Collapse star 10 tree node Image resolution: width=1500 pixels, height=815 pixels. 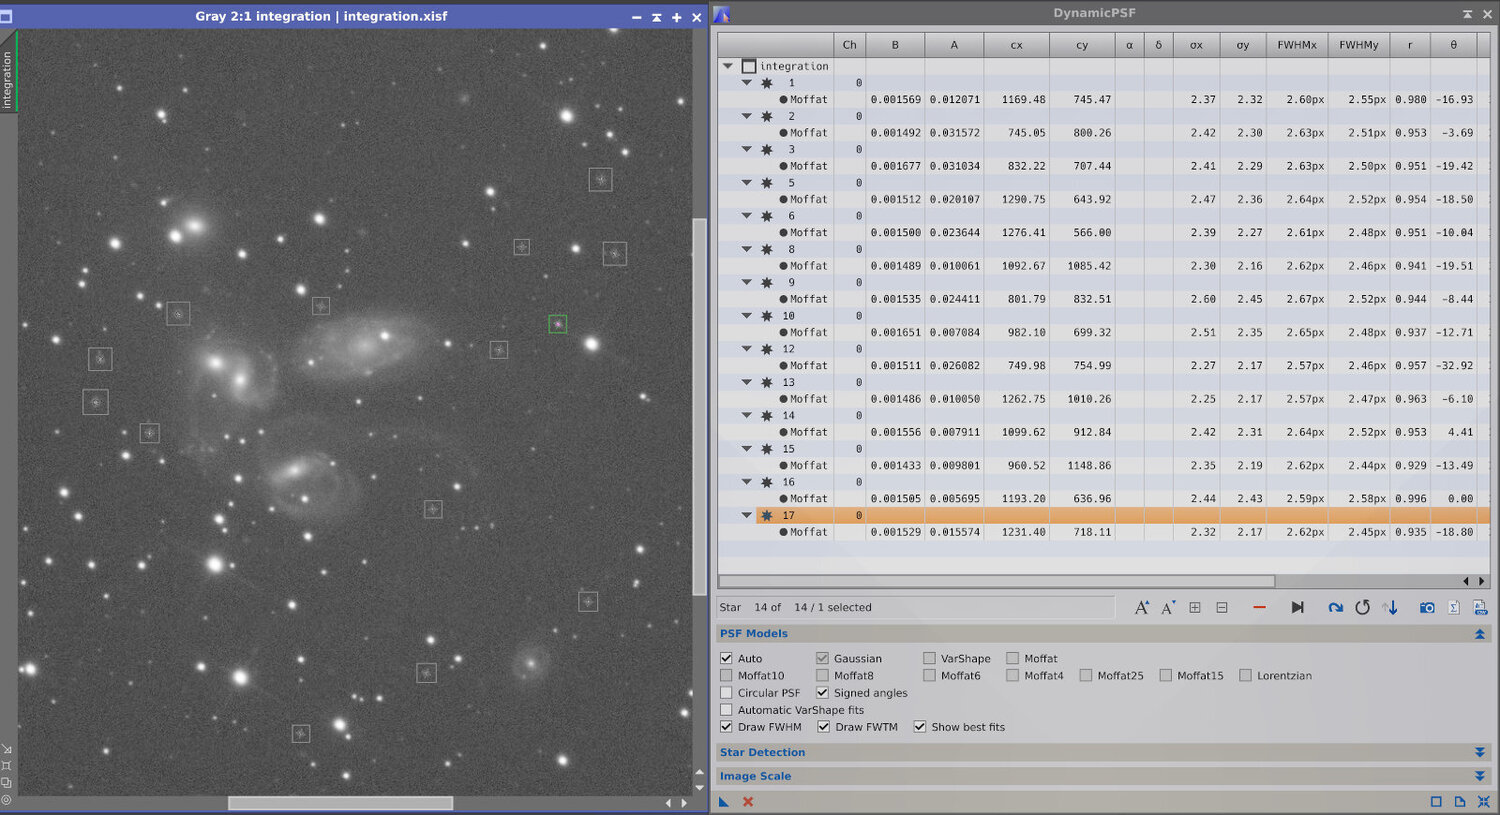[x=746, y=316]
